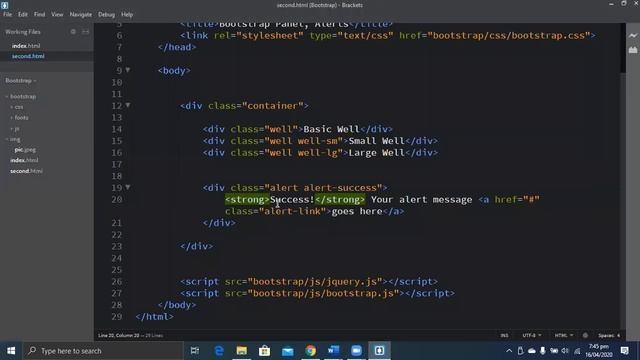The height and width of the screenshot is (360, 640).
Task: Open Microsoft Store from taskbar
Action: 264,351
